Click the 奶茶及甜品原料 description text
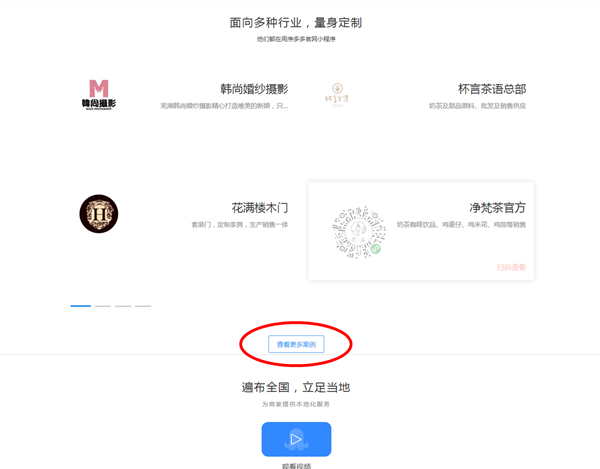The width and height of the screenshot is (600, 469). tap(478, 106)
